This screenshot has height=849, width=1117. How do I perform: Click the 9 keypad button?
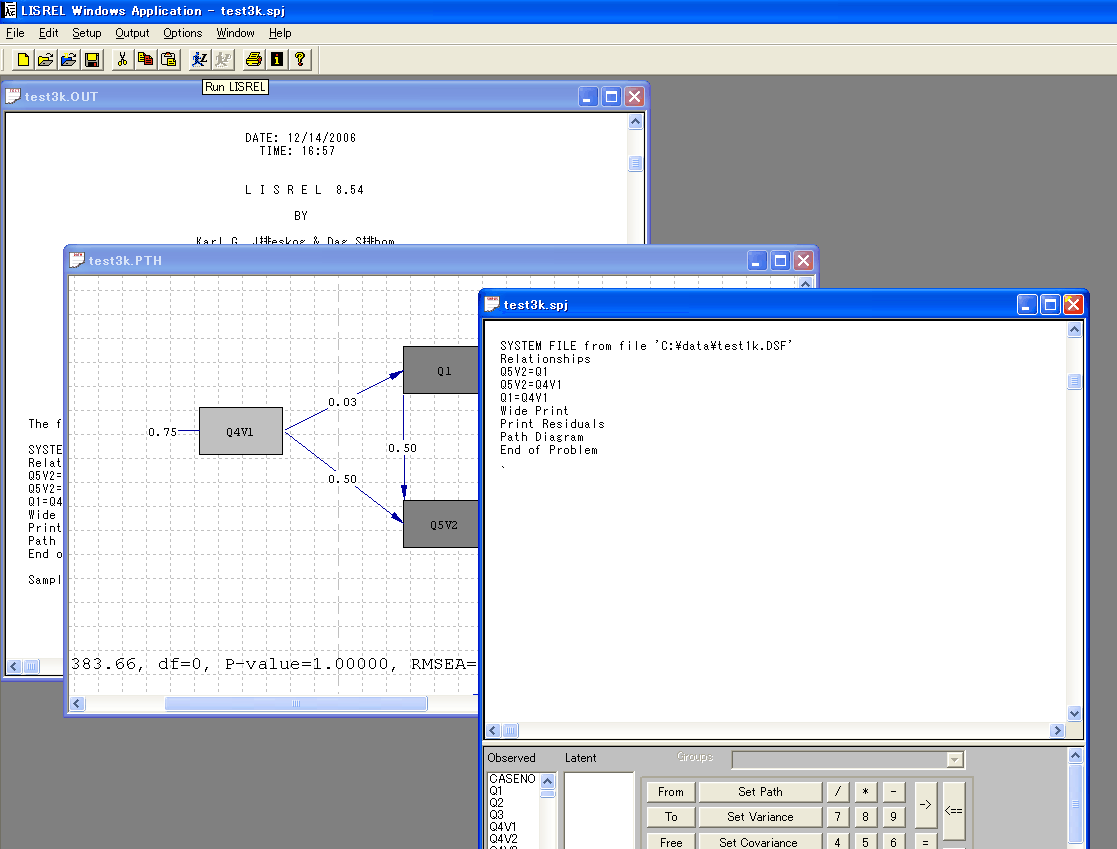pos(893,816)
